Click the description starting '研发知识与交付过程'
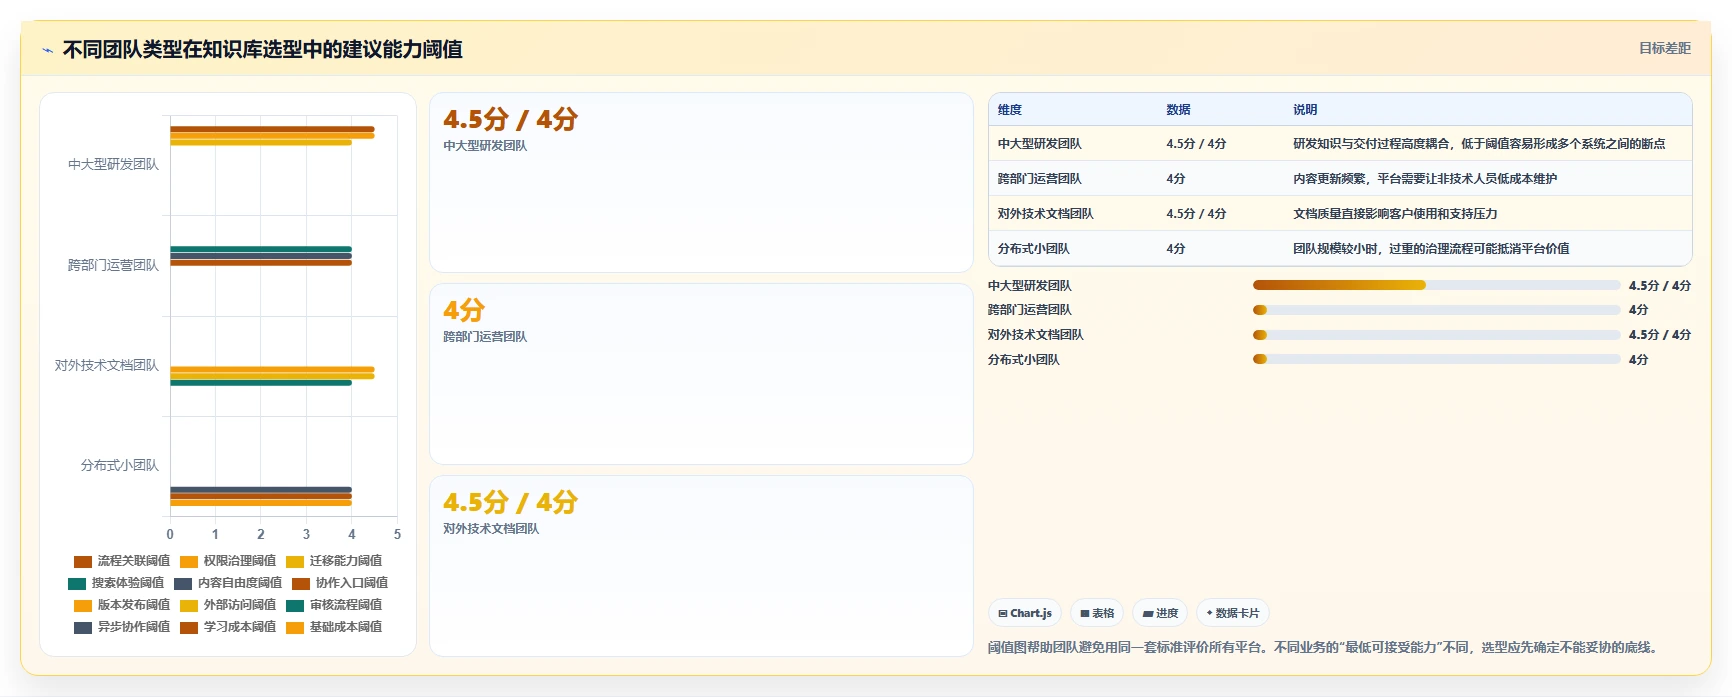1732x697 pixels. (x=1479, y=144)
